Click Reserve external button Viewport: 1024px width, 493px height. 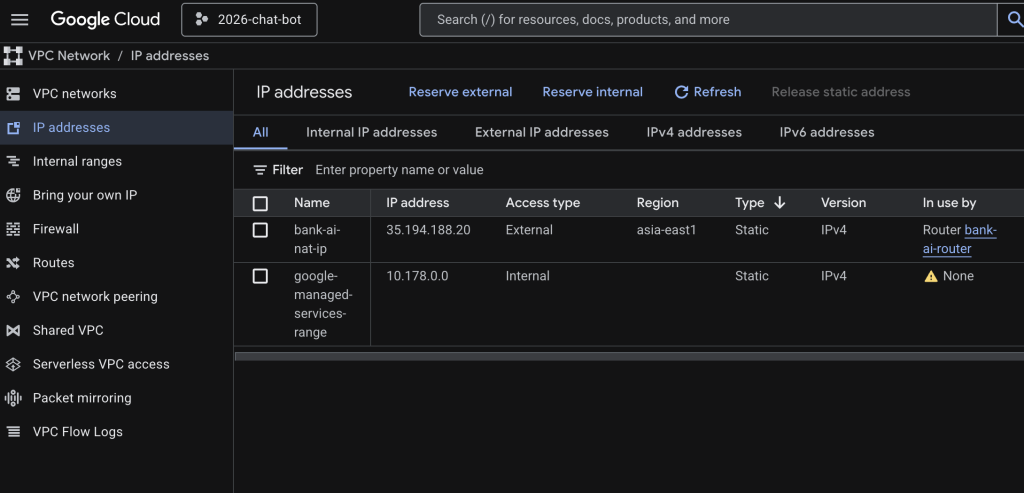[460, 92]
